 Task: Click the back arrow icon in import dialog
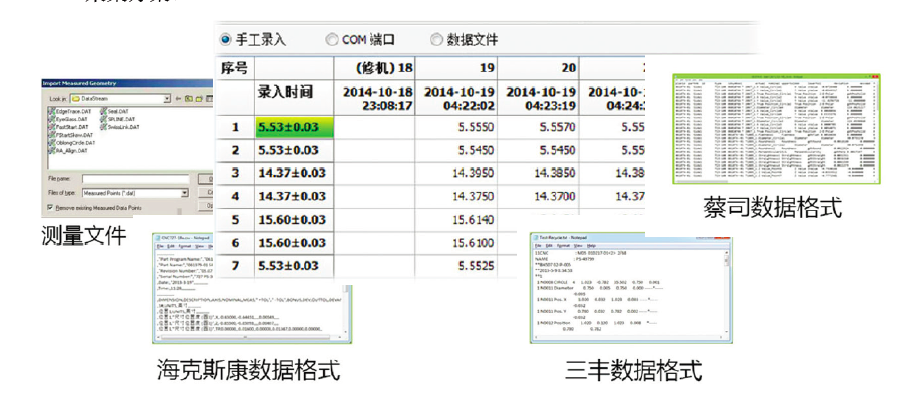[178, 99]
